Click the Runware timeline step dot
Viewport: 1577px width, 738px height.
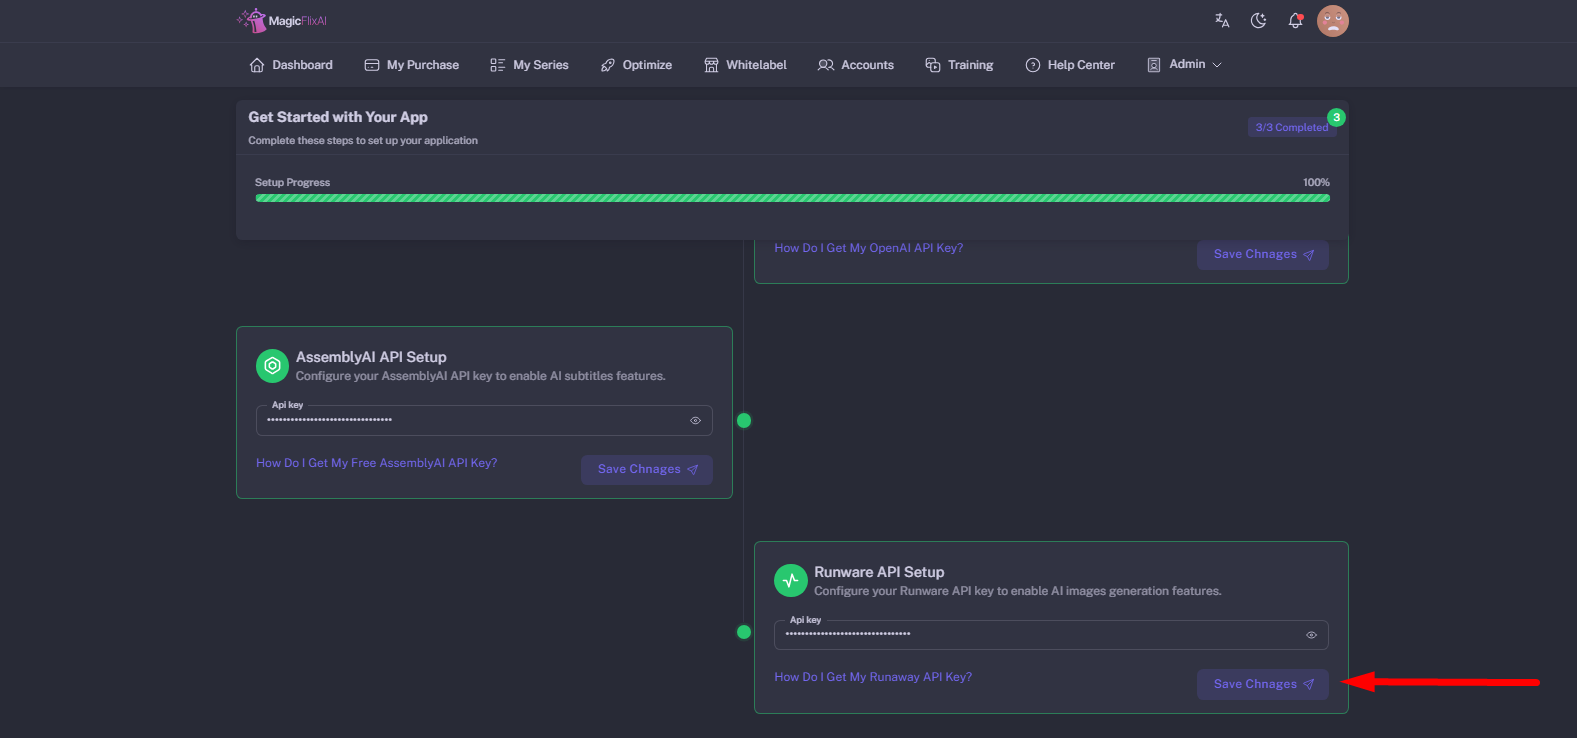(x=744, y=632)
